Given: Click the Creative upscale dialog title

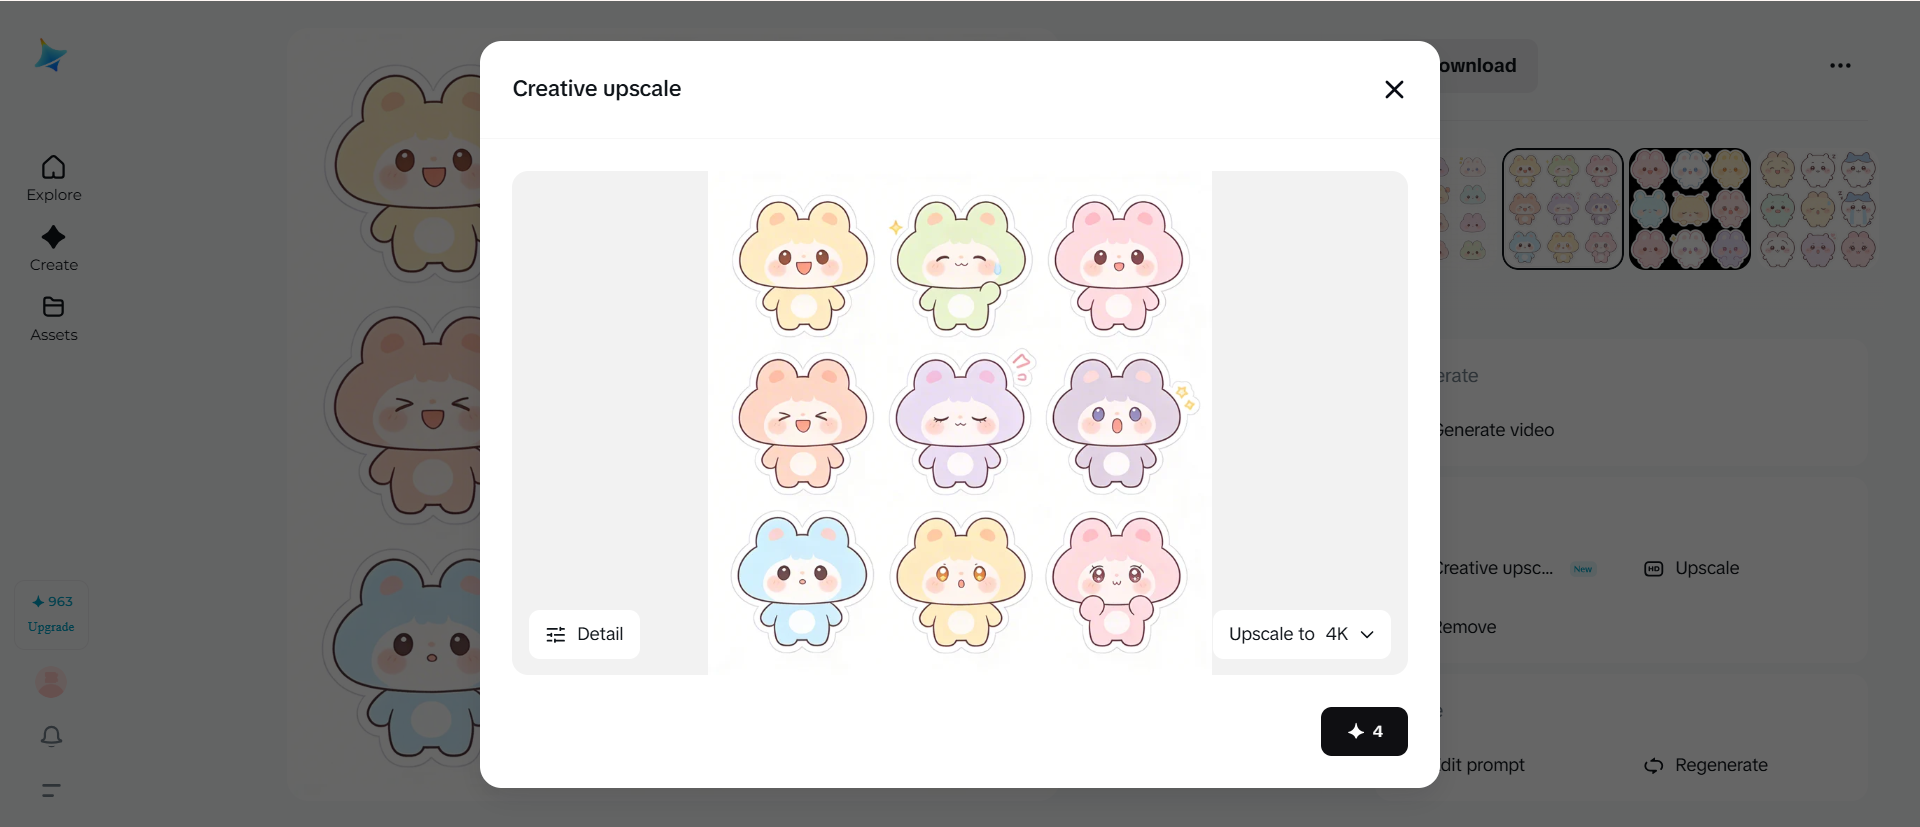Looking at the screenshot, I should 597,89.
